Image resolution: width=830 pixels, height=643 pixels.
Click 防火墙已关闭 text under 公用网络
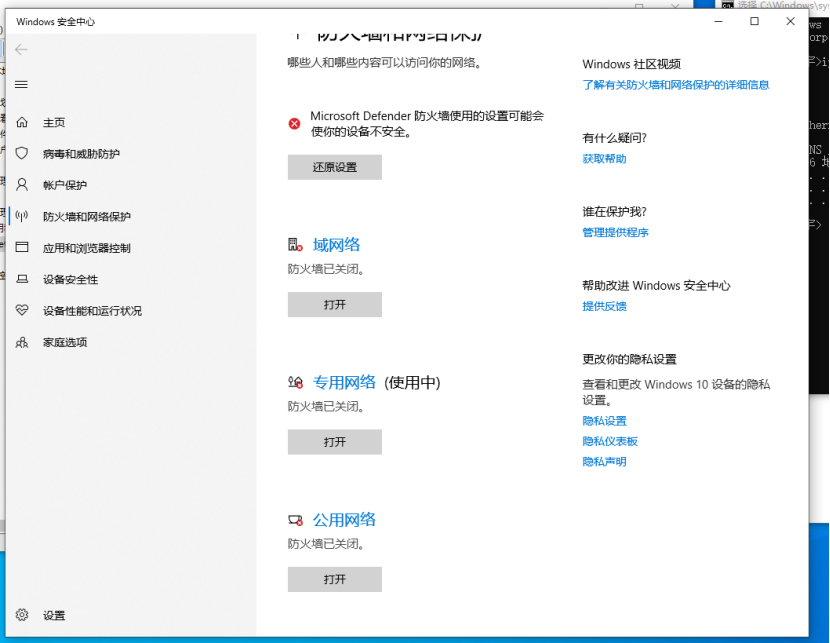pos(326,544)
